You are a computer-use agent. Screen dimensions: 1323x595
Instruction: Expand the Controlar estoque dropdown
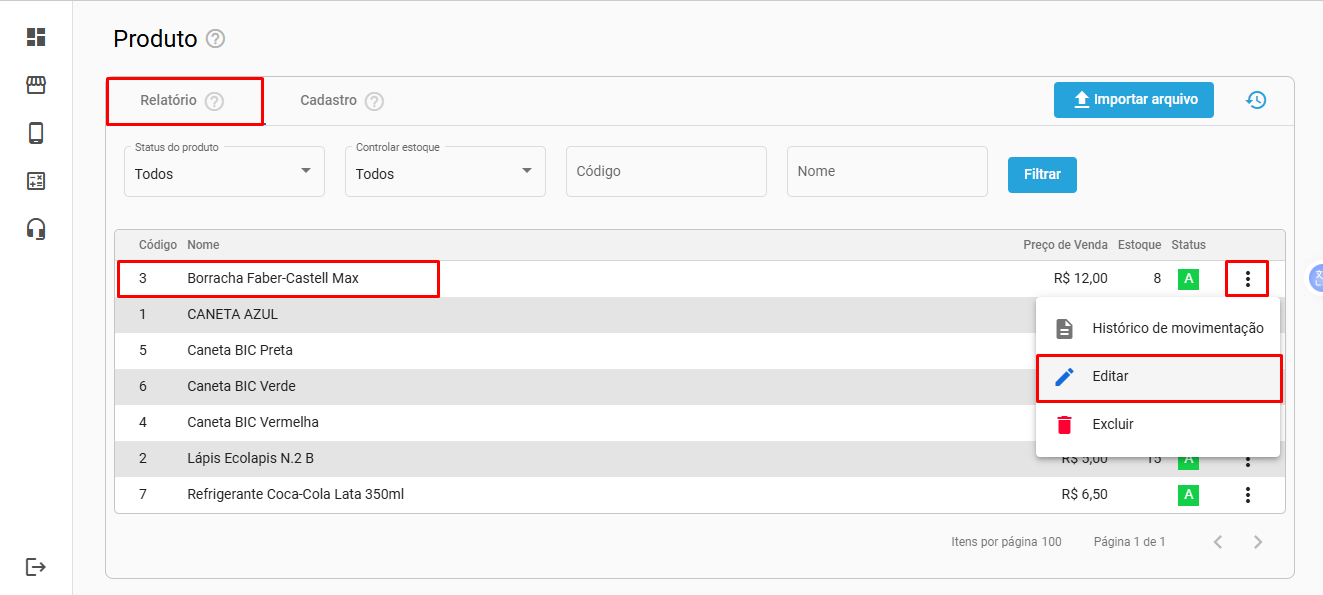(x=445, y=172)
